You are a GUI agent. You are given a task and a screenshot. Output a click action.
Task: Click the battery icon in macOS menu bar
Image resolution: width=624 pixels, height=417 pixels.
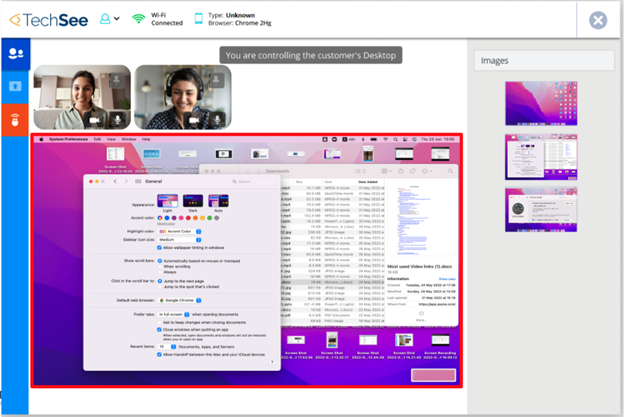pyautogui.click(x=374, y=139)
